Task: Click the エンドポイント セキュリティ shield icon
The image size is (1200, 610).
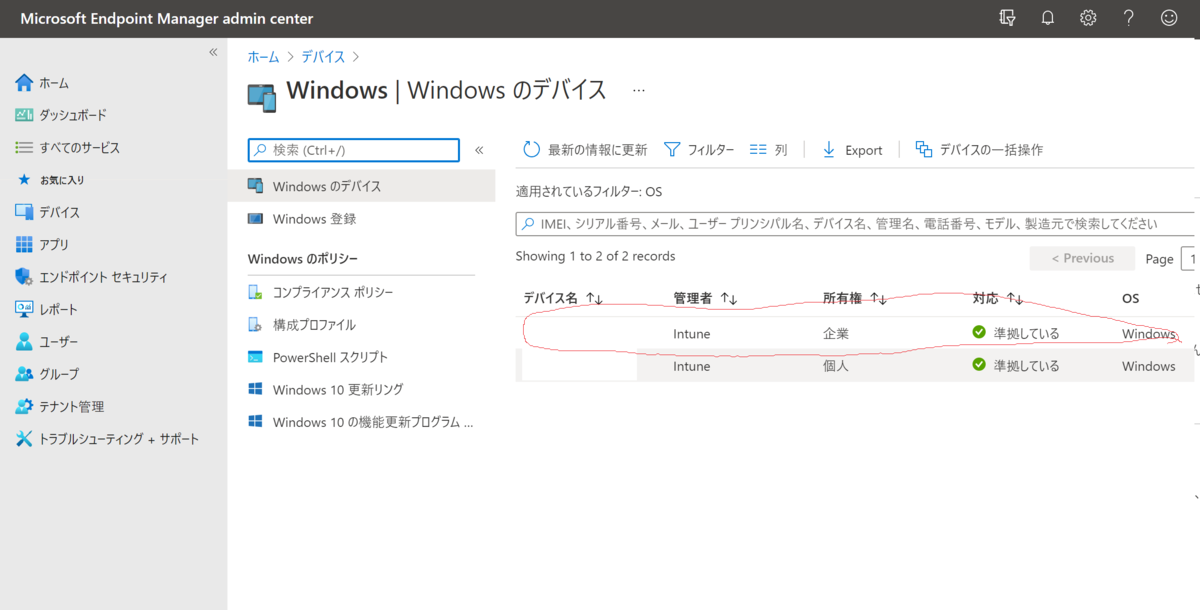Action: tap(24, 277)
